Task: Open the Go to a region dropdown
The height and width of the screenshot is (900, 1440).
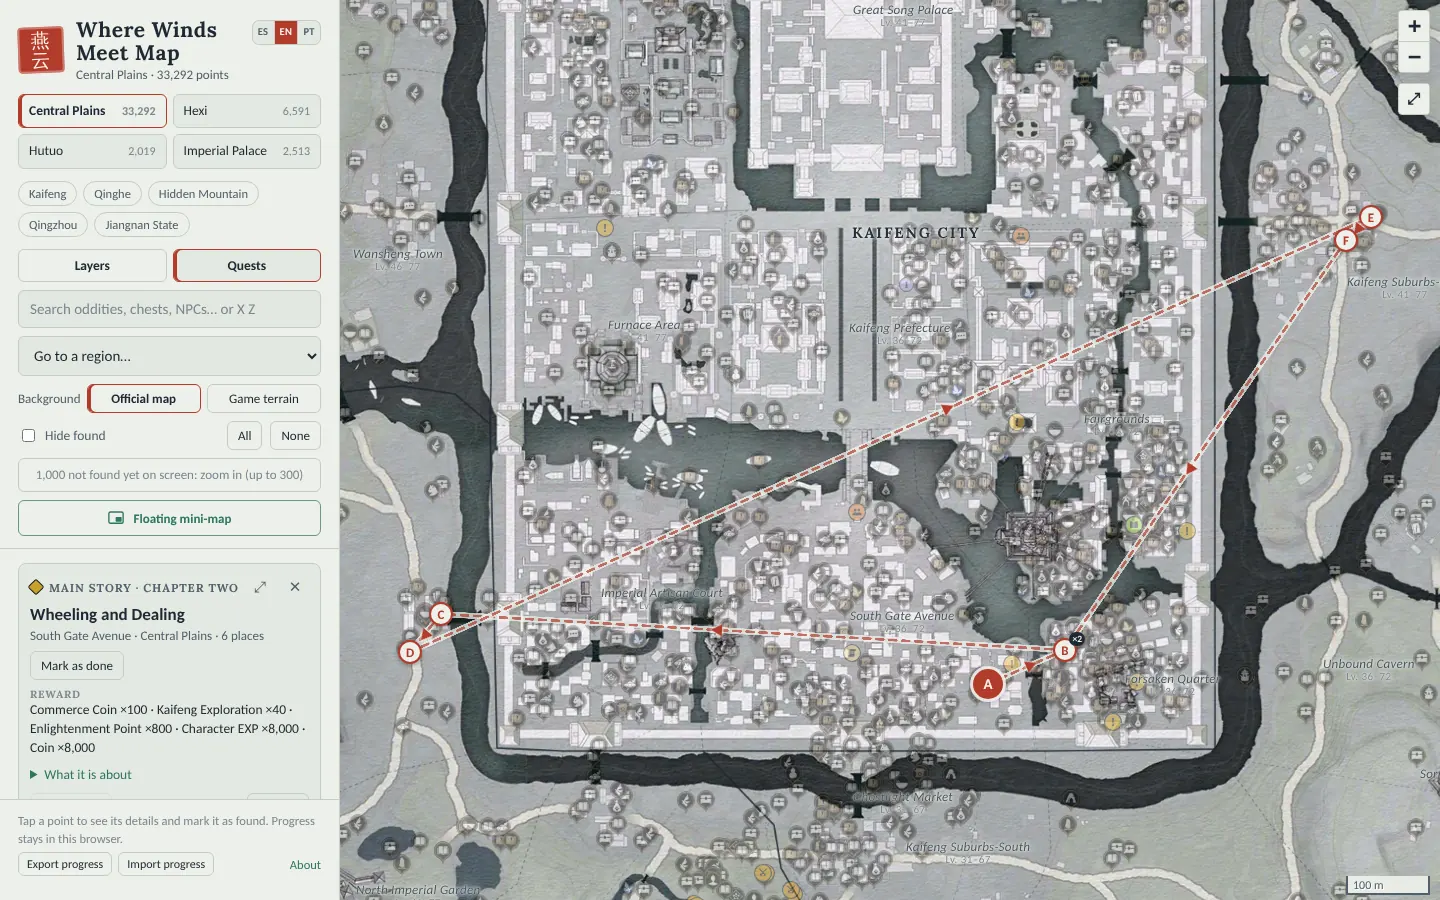Action: [169, 356]
